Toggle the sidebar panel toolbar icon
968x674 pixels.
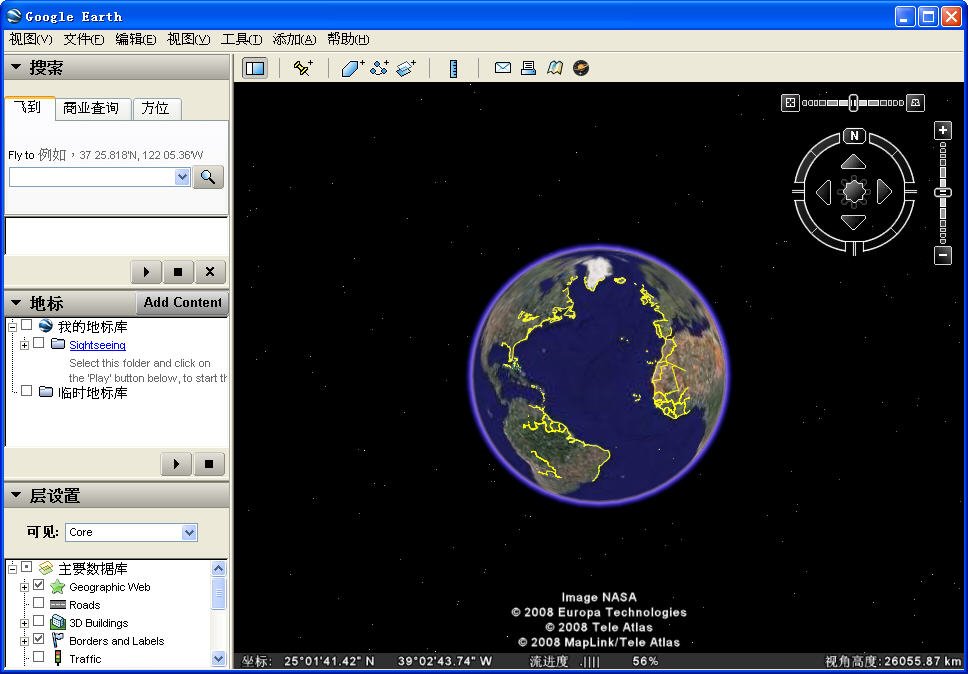(x=255, y=68)
